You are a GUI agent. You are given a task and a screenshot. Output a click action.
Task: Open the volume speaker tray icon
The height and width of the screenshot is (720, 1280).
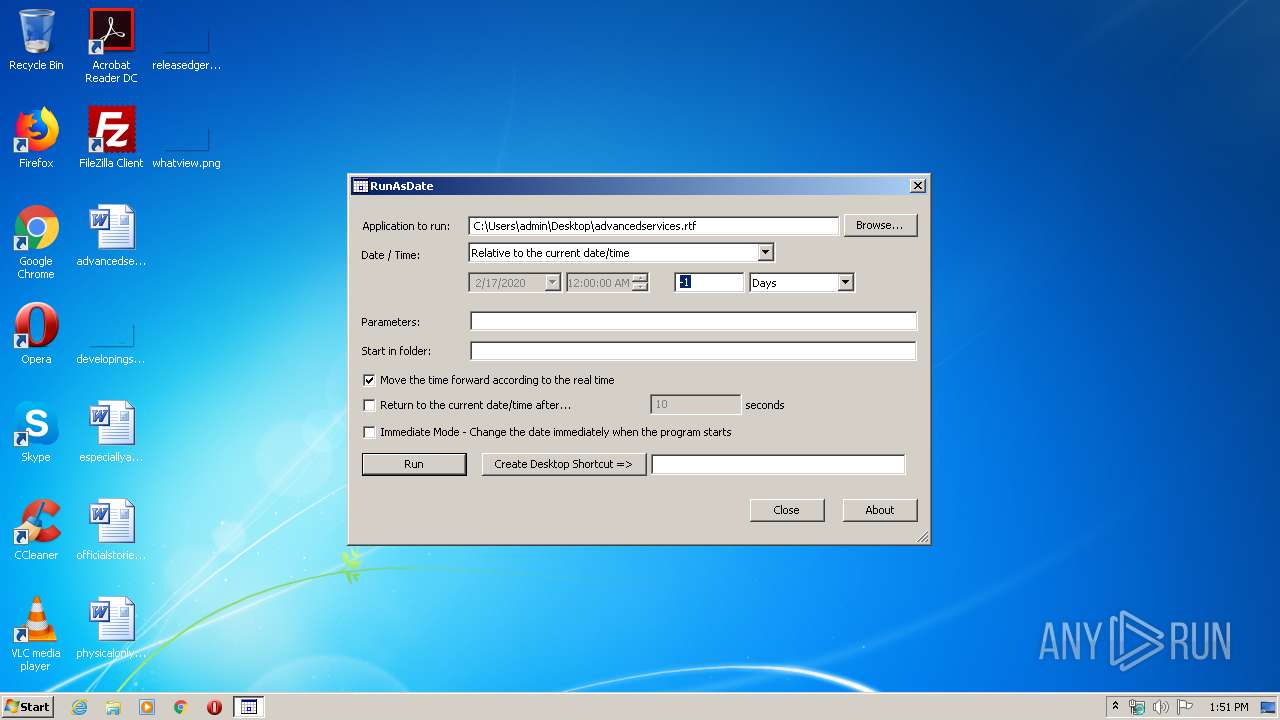click(1160, 707)
